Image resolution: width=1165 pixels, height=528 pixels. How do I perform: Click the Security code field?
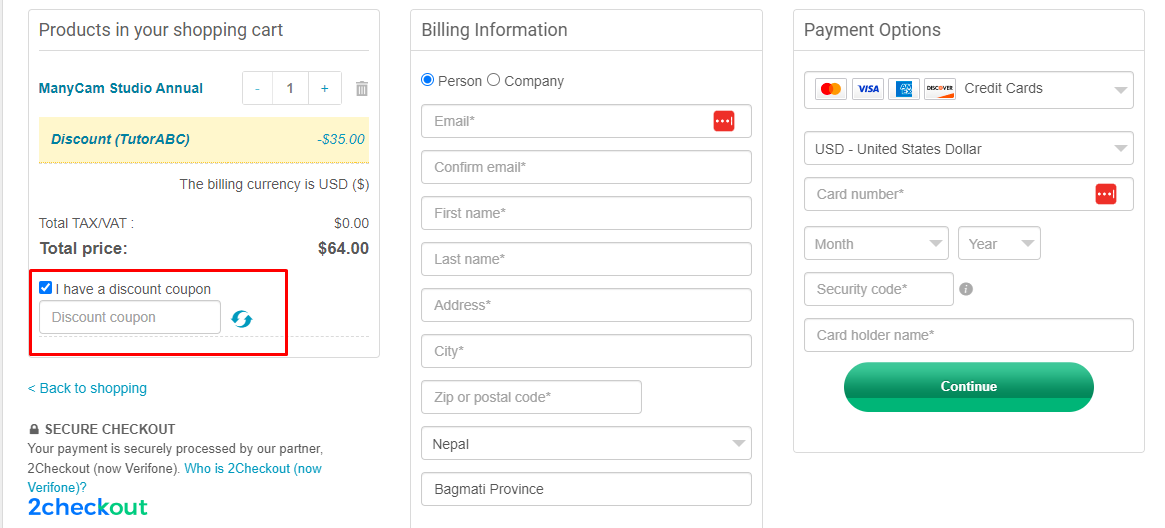(879, 289)
